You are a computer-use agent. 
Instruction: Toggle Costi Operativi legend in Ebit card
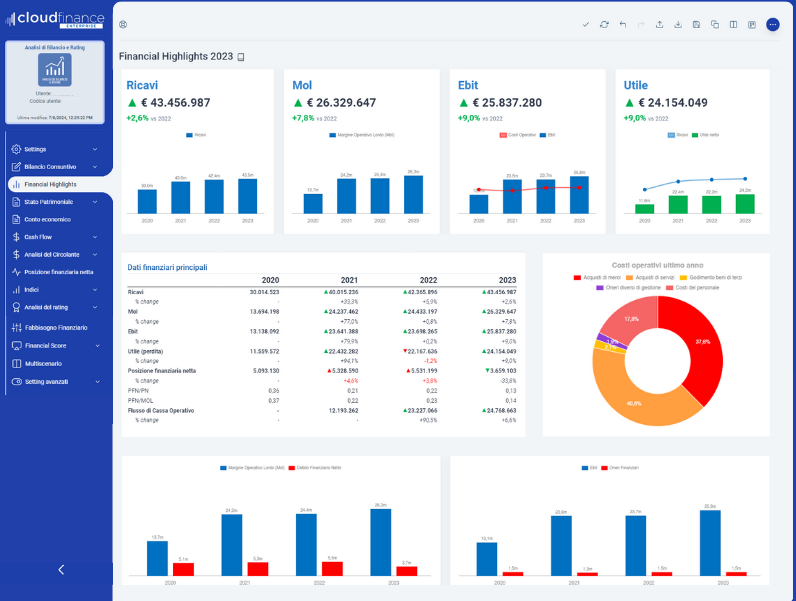pyautogui.click(x=517, y=135)
